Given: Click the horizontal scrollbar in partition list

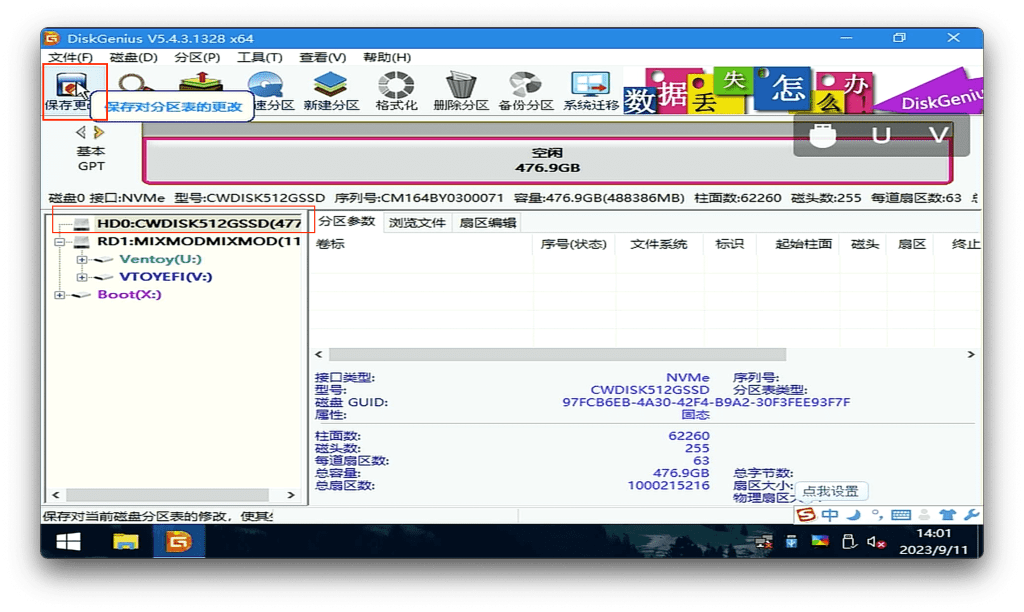Looking at the screenshot, I should 640,354.
